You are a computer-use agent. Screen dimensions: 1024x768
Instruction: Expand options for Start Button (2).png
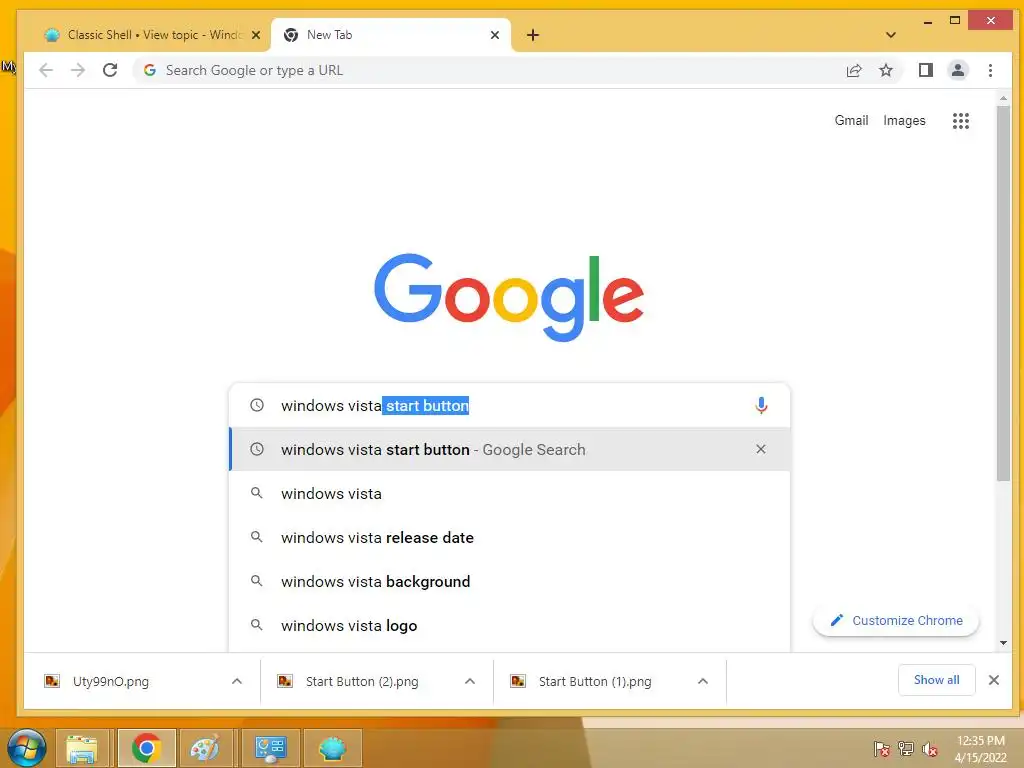[x=470, y=681]
